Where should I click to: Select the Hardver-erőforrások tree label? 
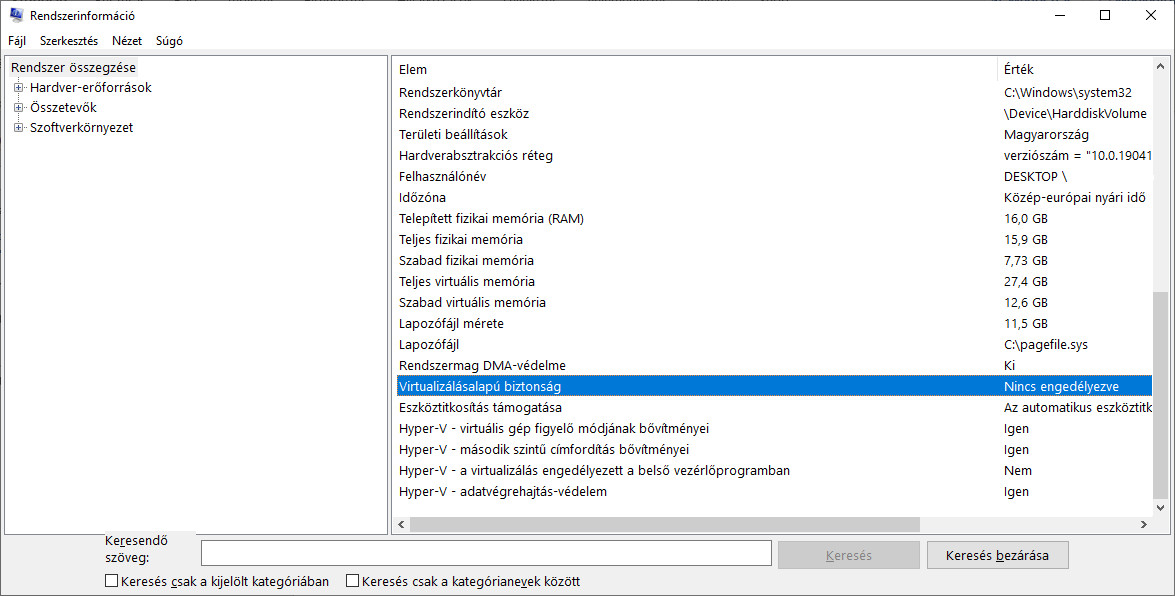coord(91,88)
